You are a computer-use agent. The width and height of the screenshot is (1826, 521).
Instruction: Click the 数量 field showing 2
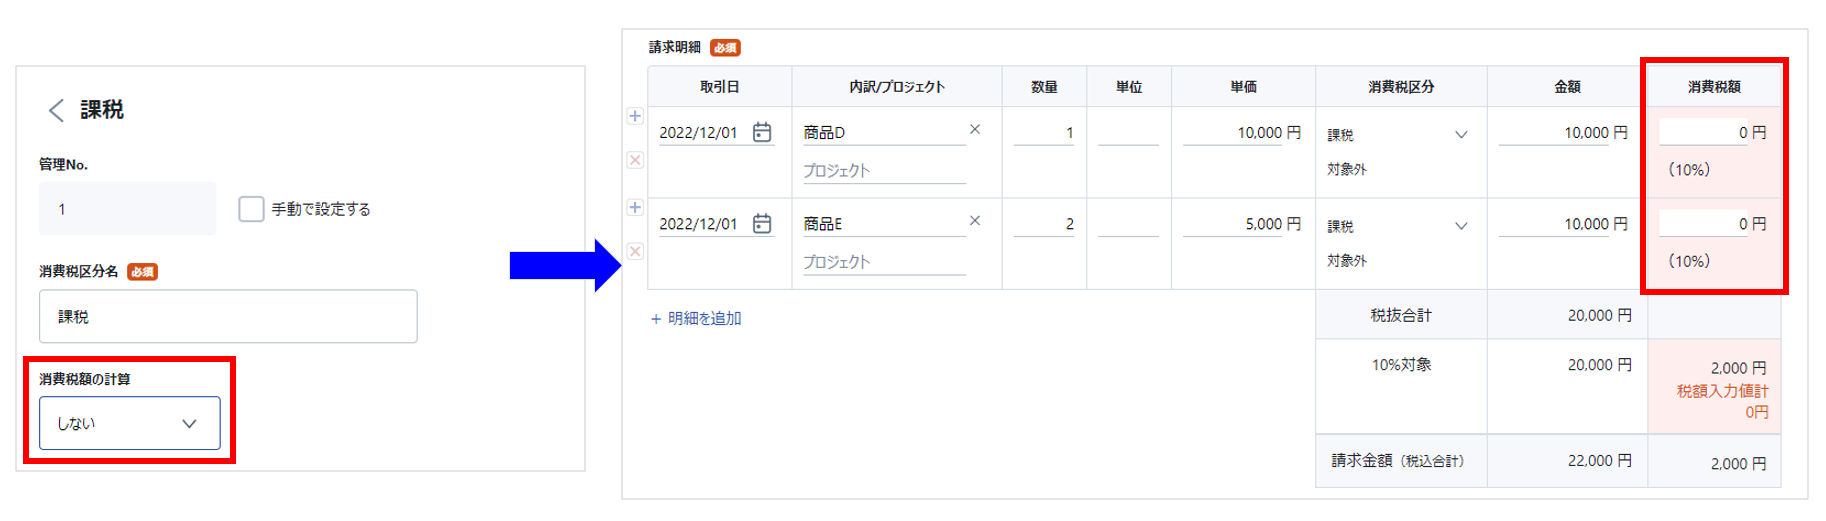[x=1044, y=224]
